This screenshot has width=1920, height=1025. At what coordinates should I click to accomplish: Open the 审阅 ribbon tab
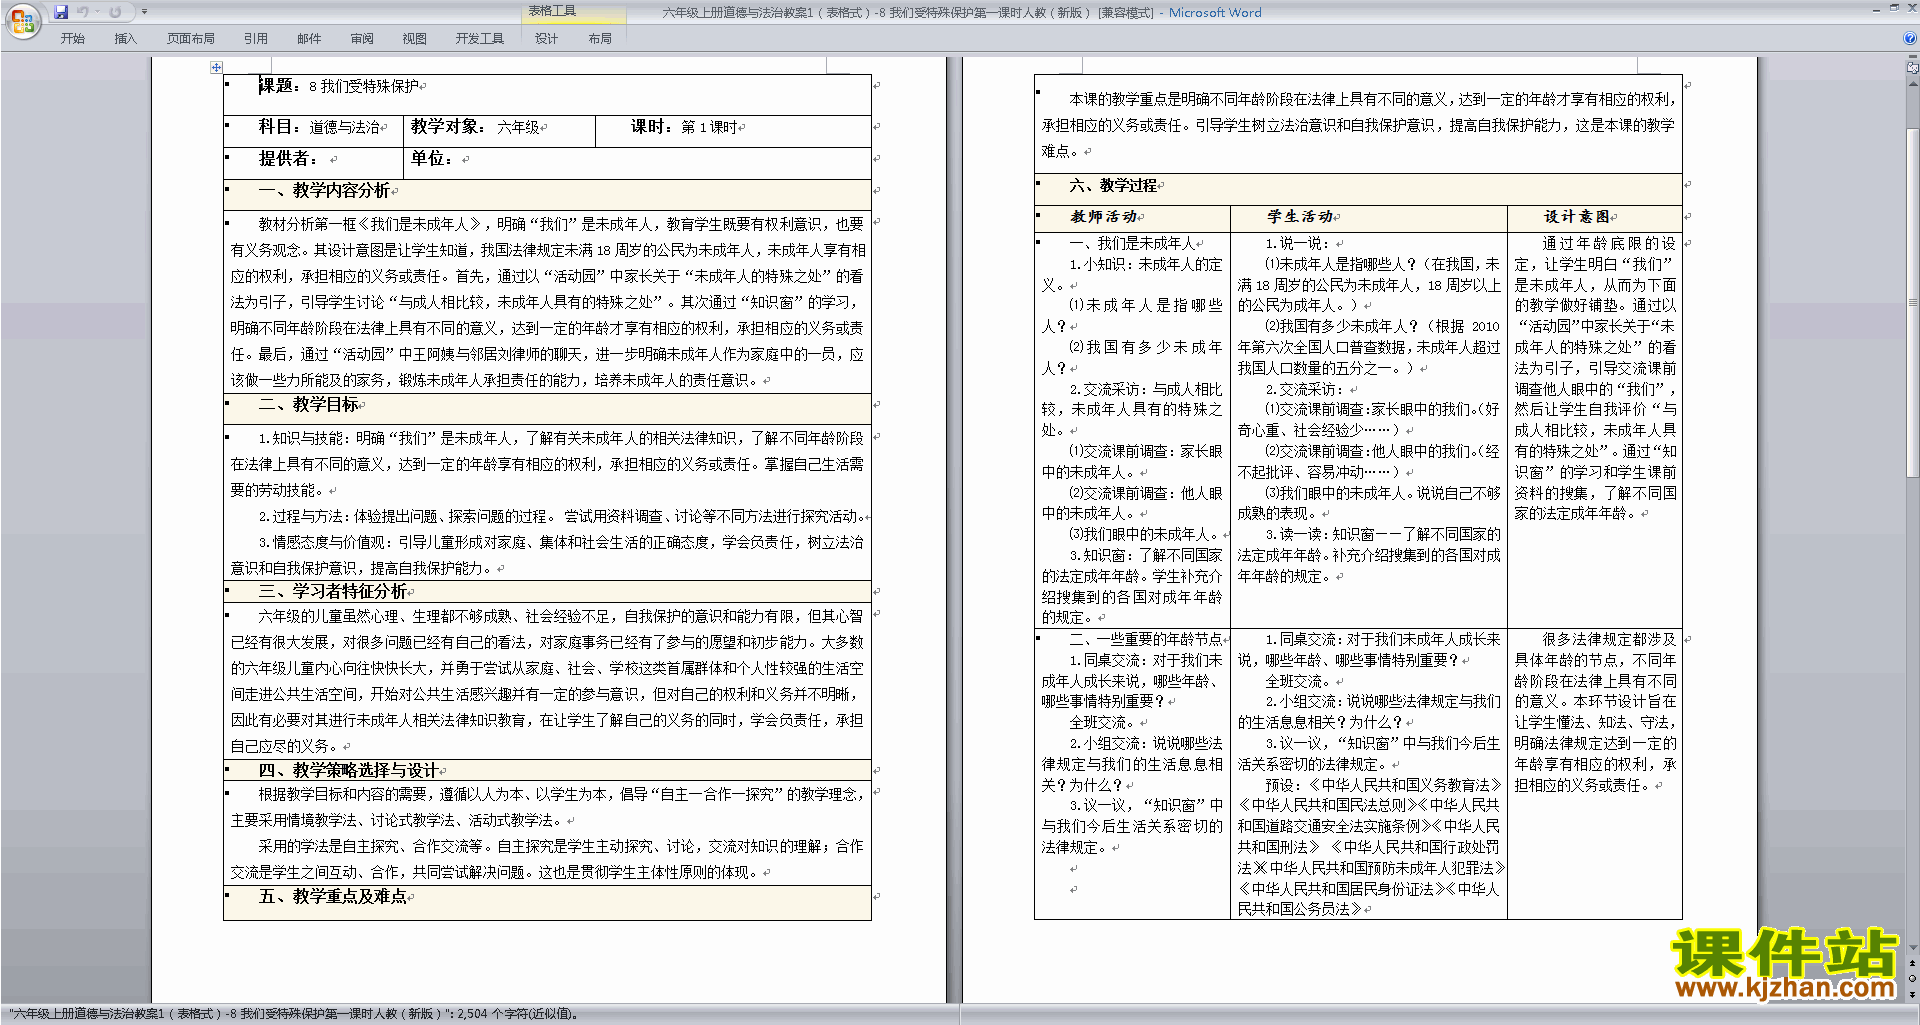[362, 39]
